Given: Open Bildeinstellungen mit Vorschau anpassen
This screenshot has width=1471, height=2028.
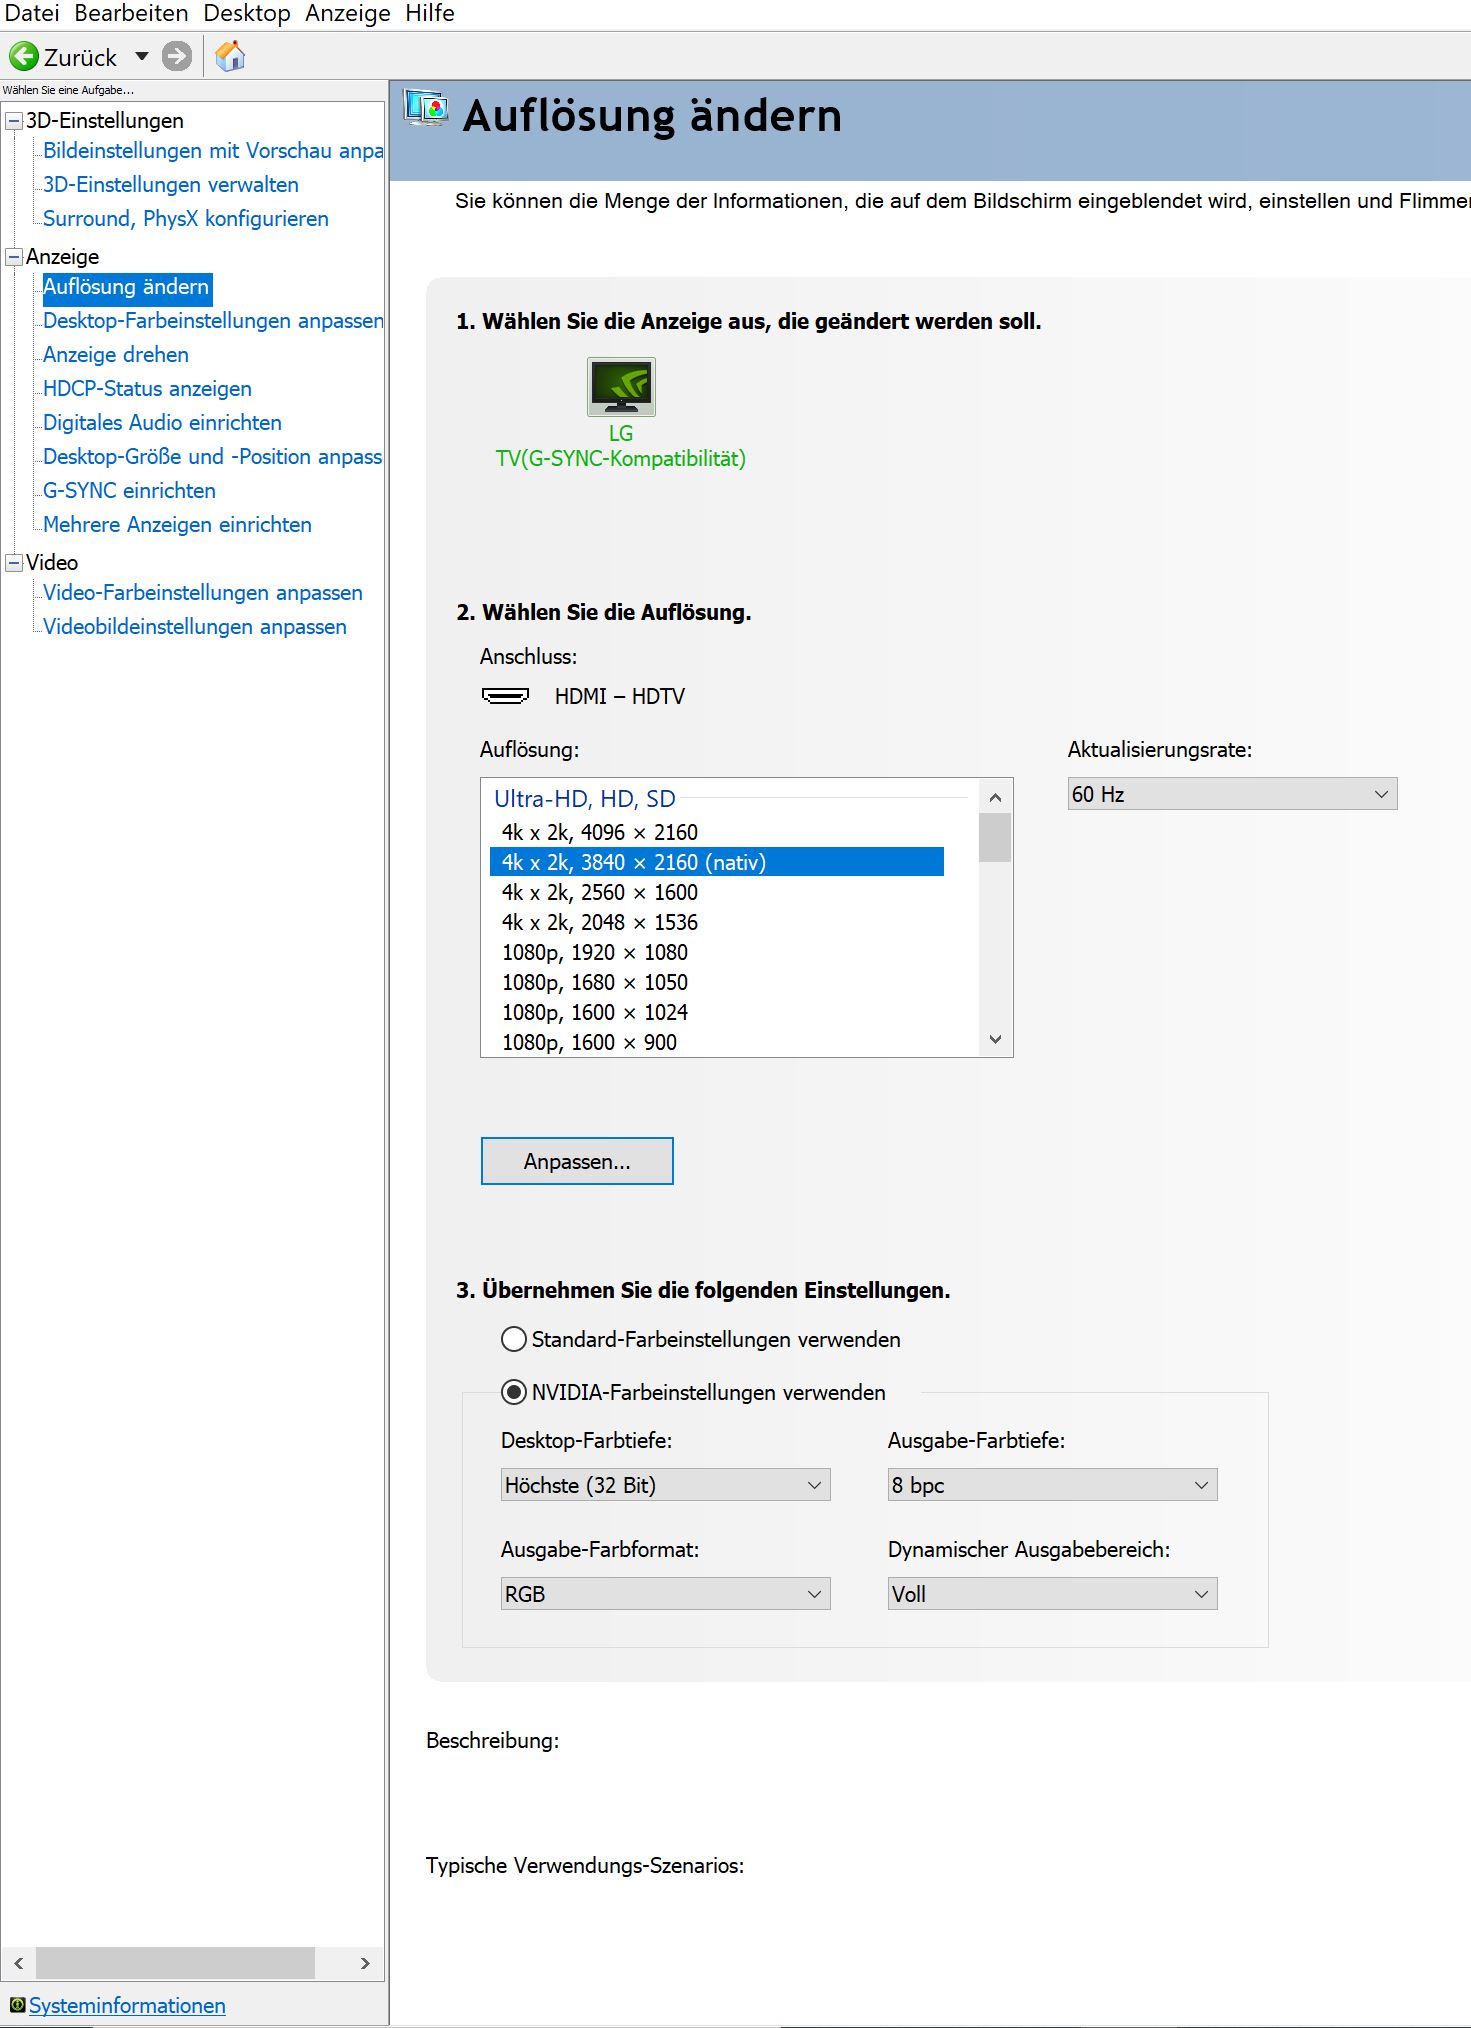Looking at the screenshot, I should [x=213, y=151].
